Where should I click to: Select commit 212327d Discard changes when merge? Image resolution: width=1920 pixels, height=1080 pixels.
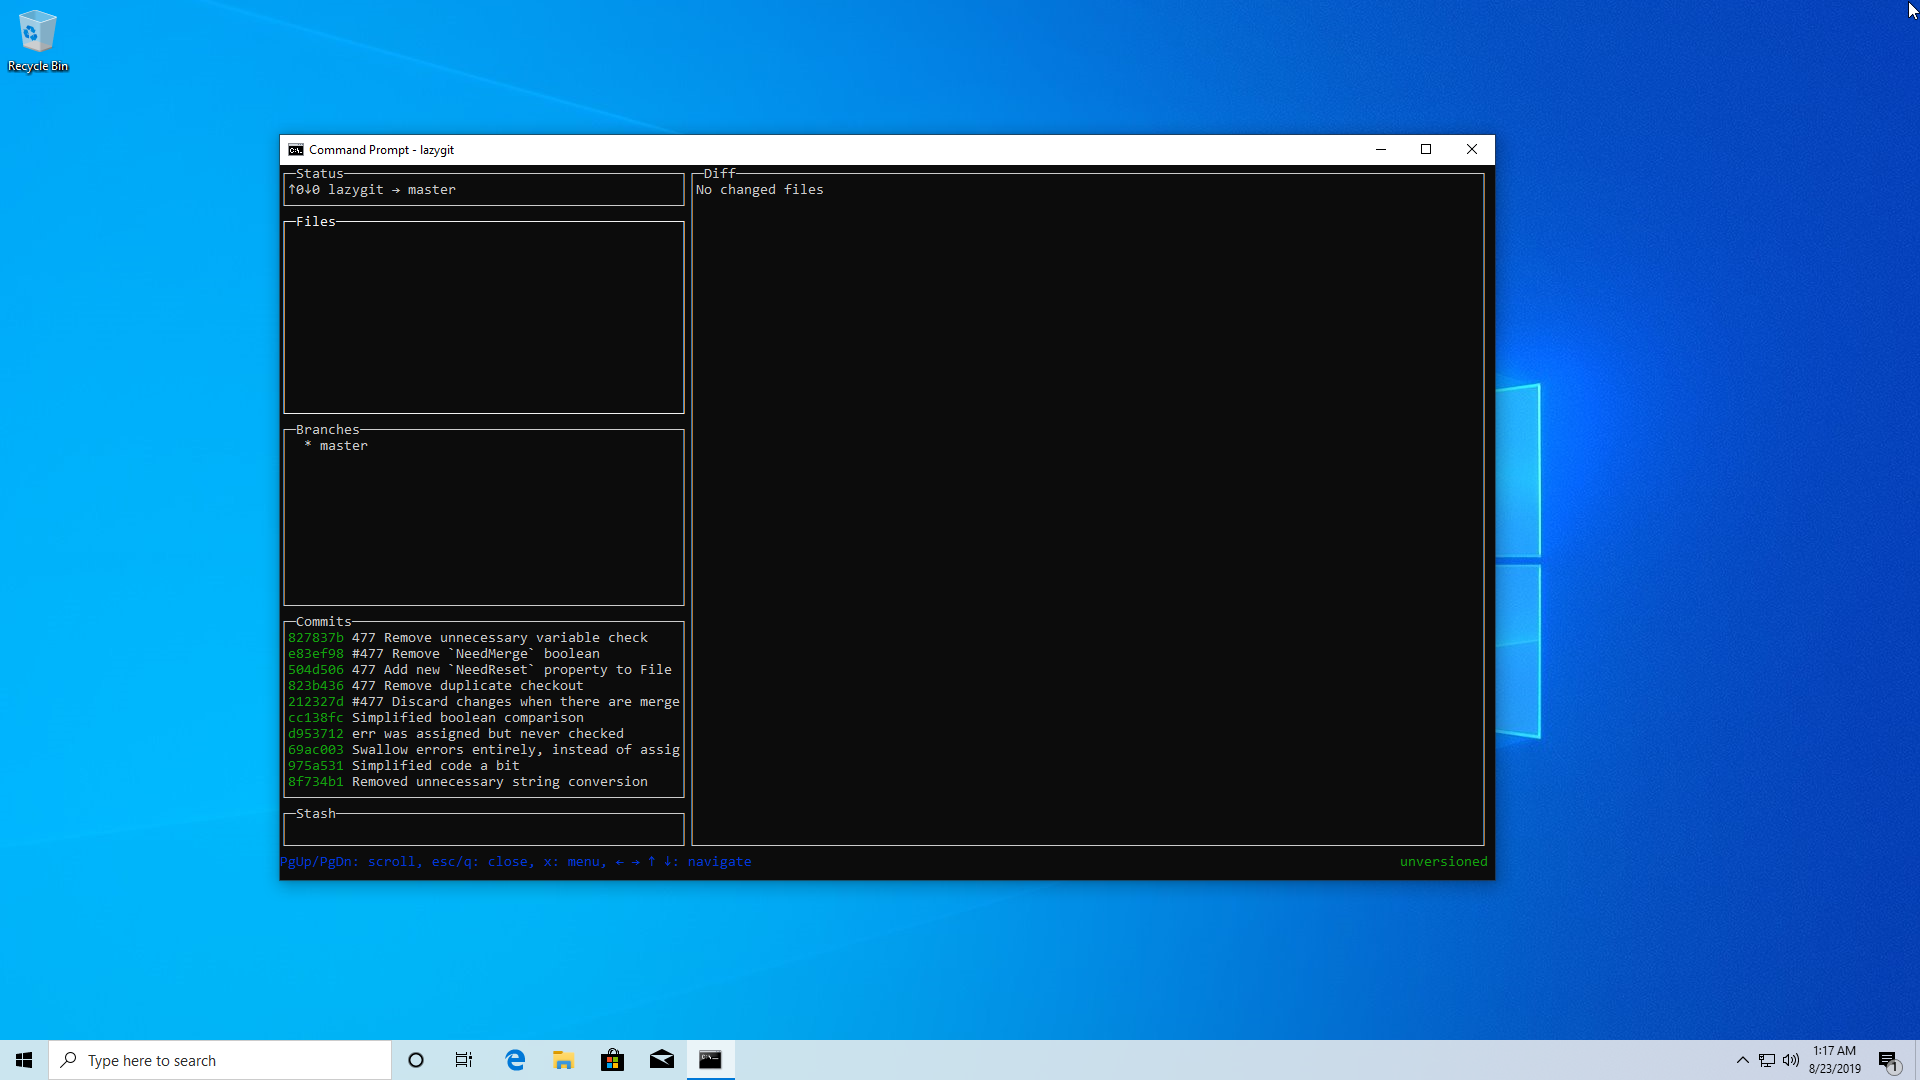484,702
